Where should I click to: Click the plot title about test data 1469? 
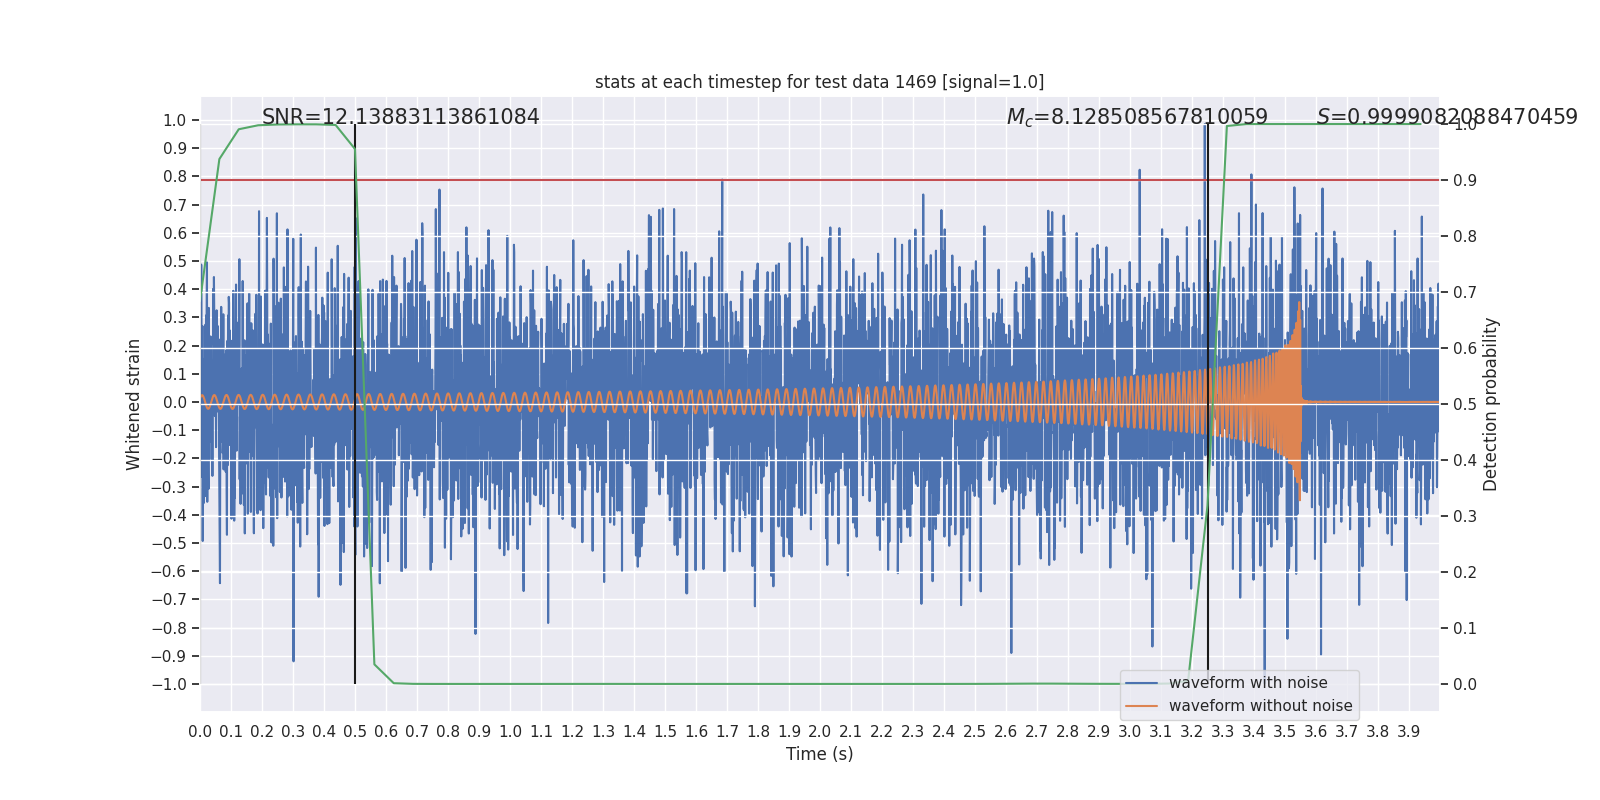[x=819, y=82]
